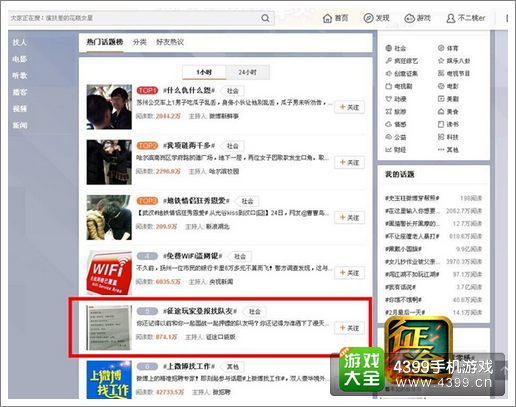The height and width of the screenshot is (407, 516).
Task: Select the 公益 category icon
Action: coord(388,137)
